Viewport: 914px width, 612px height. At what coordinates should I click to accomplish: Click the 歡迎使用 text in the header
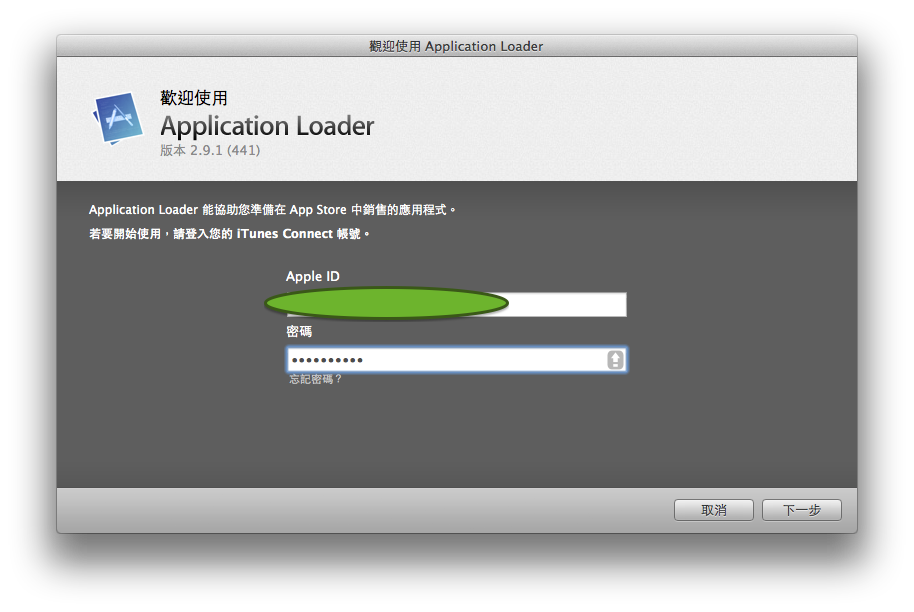click(194, 98)
